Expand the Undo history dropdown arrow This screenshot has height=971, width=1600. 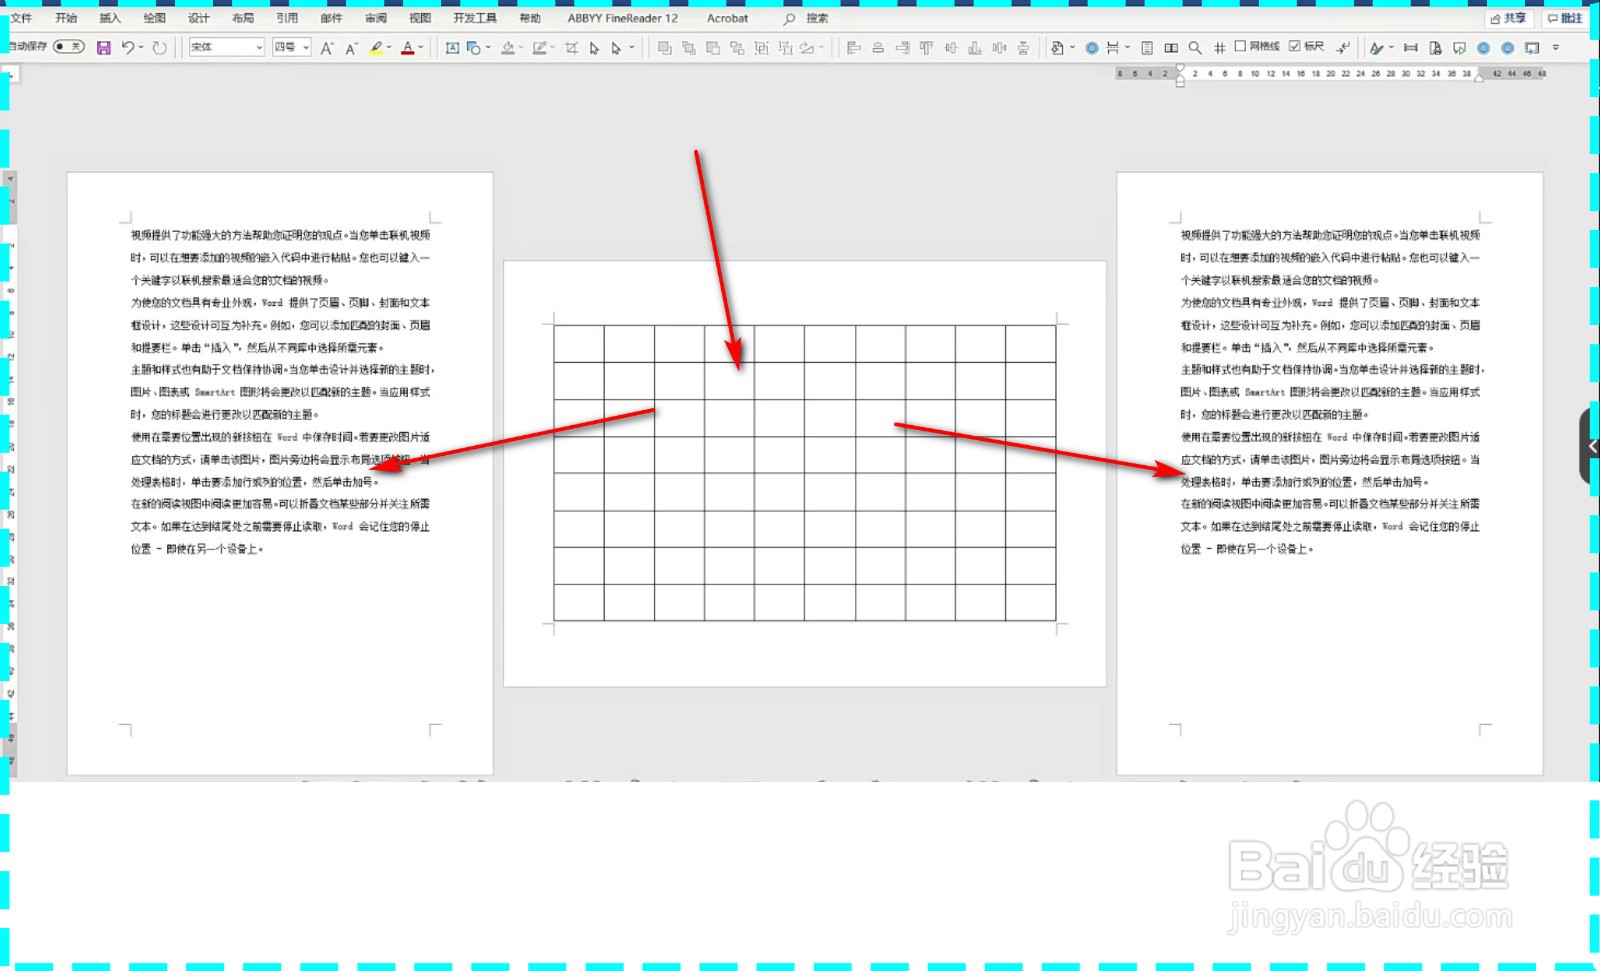(141, 47)
